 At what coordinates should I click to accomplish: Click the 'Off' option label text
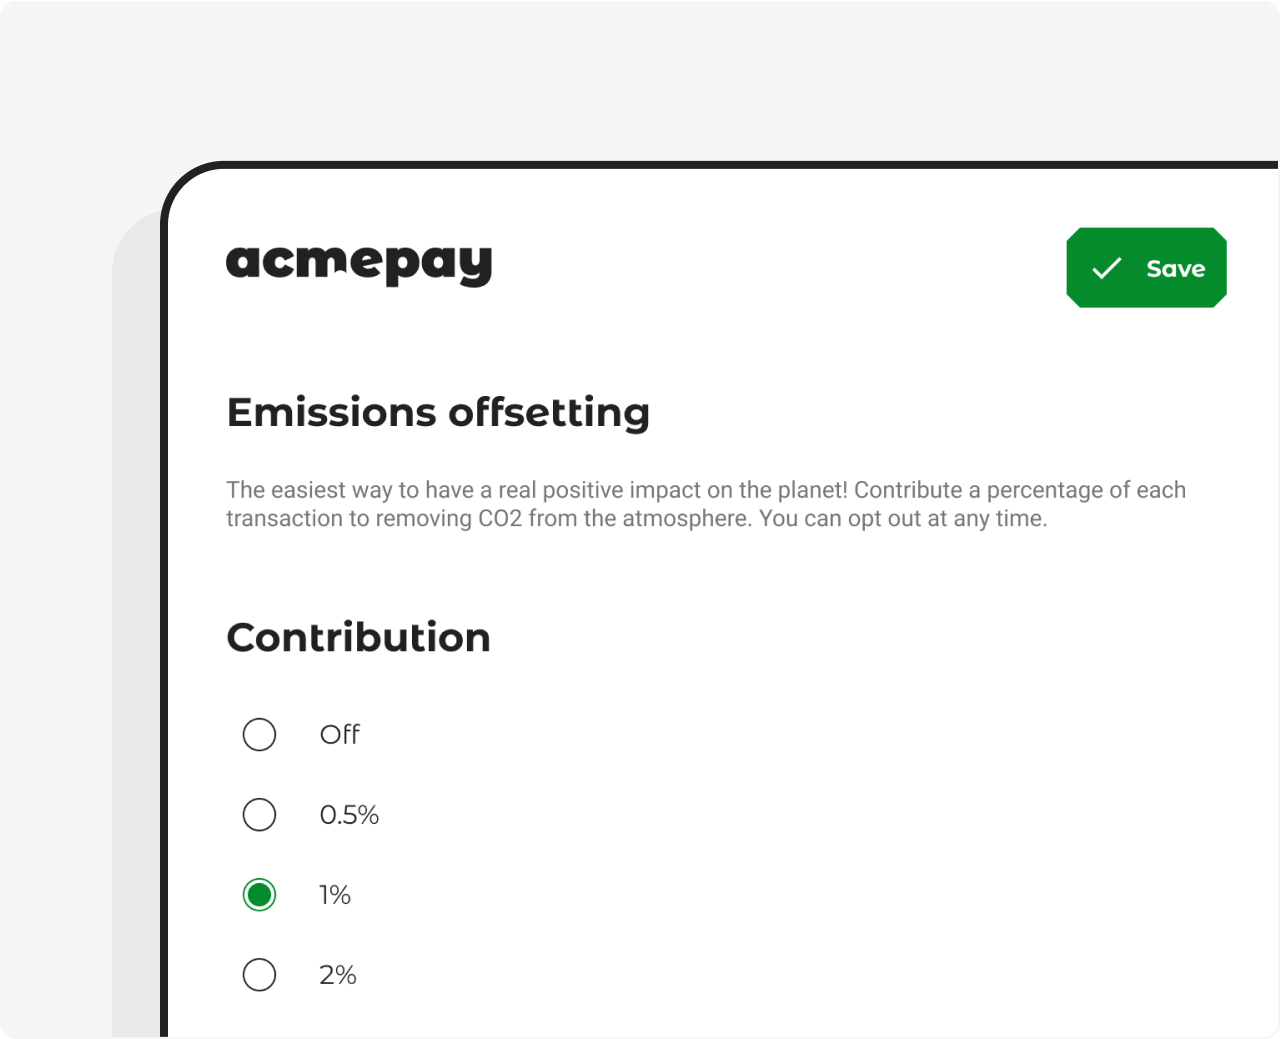pyautogui.click(x=339, y=734)
